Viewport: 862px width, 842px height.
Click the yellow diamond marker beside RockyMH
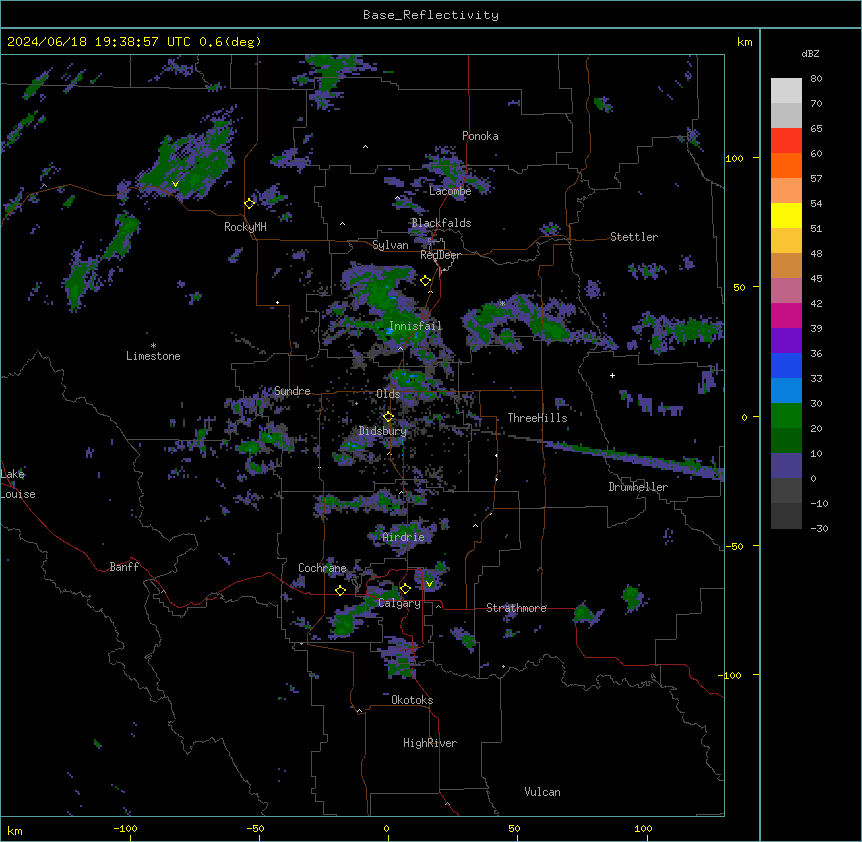[249, 203]
